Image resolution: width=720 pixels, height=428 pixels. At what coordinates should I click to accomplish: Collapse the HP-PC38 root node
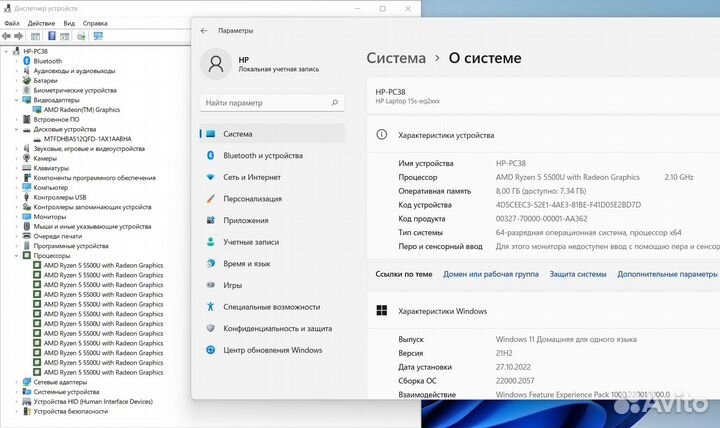6,51
